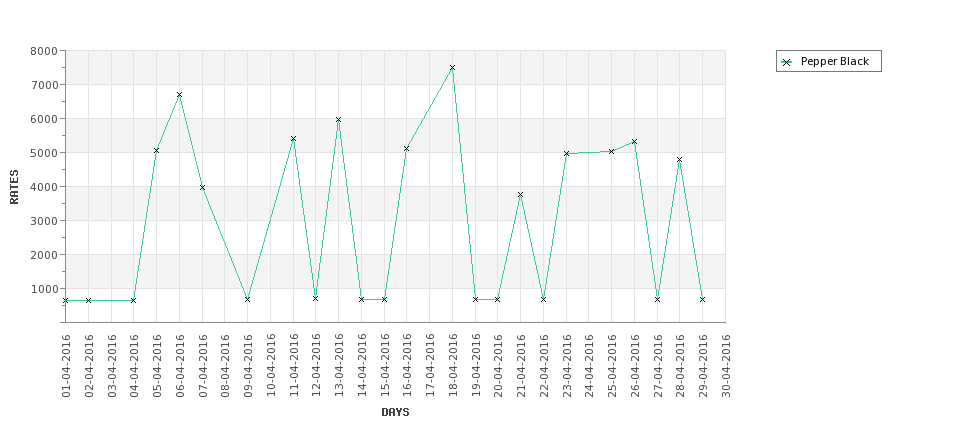Click the 26-04-2016 date label on x-axis
This screenshot has height=429, width=975.
pos(635,366)
